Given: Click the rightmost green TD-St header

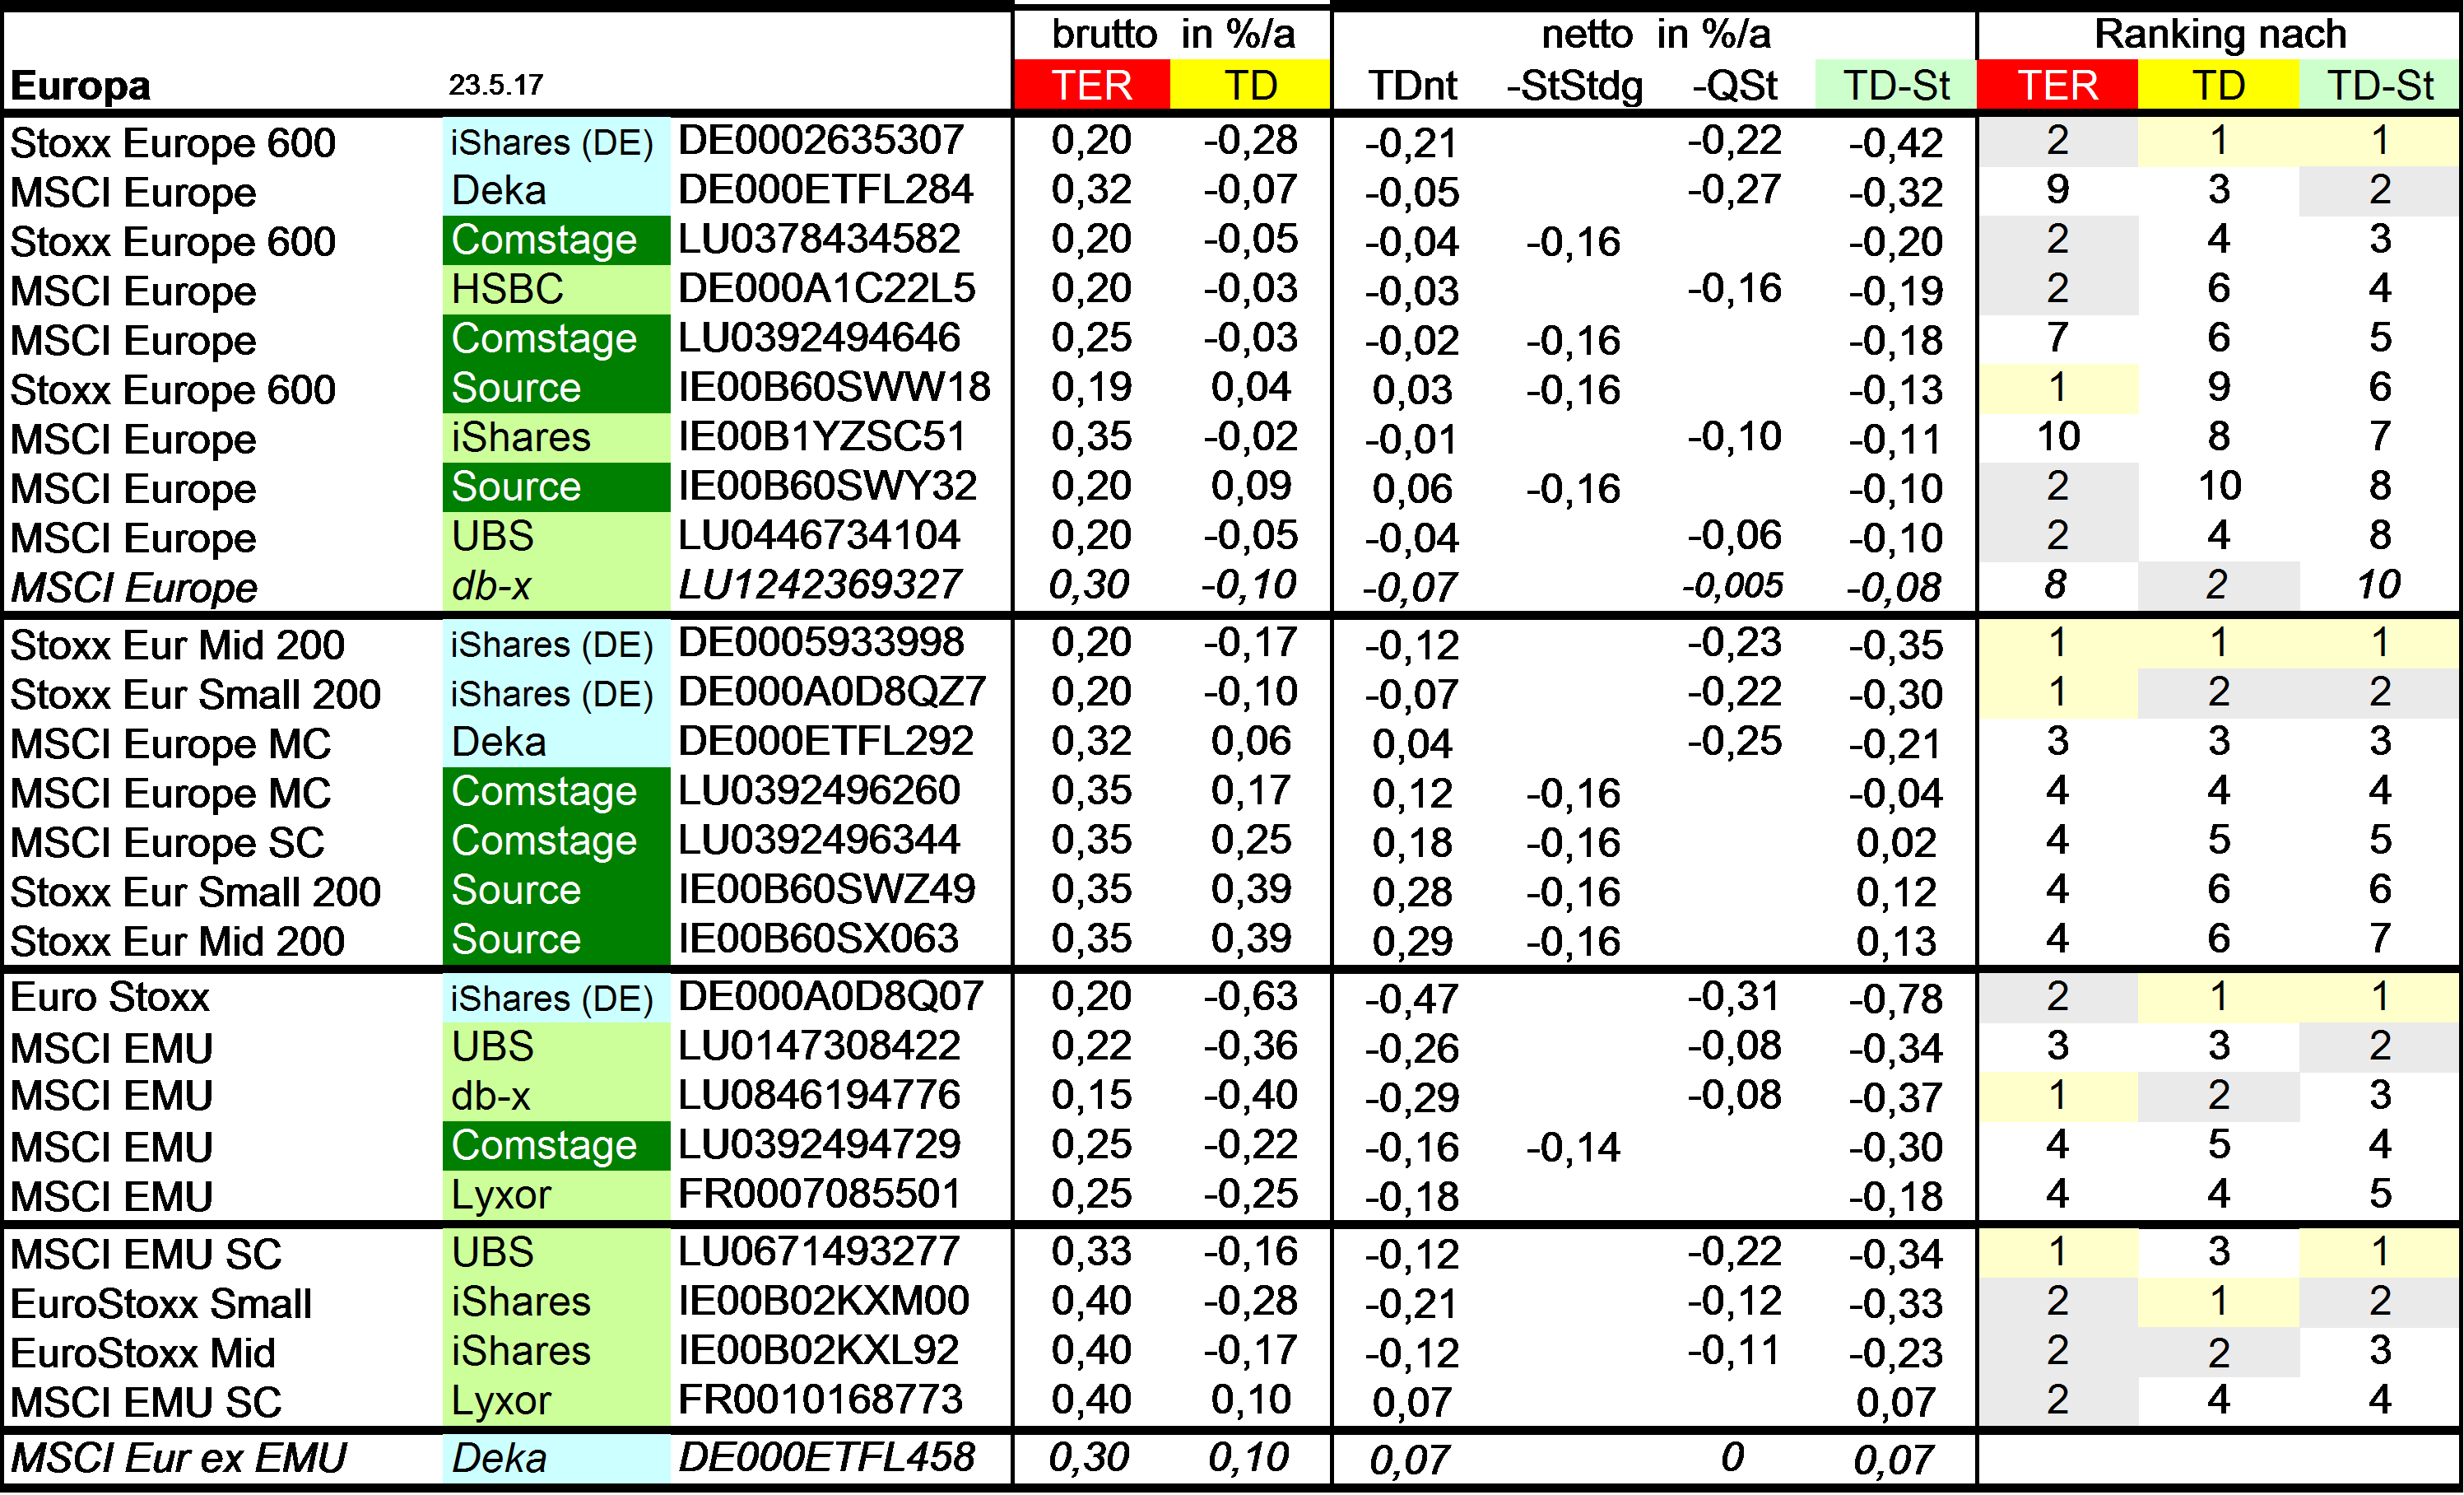Looking at the screenshot, I should pyautogui.click(x=2379, y=85).
